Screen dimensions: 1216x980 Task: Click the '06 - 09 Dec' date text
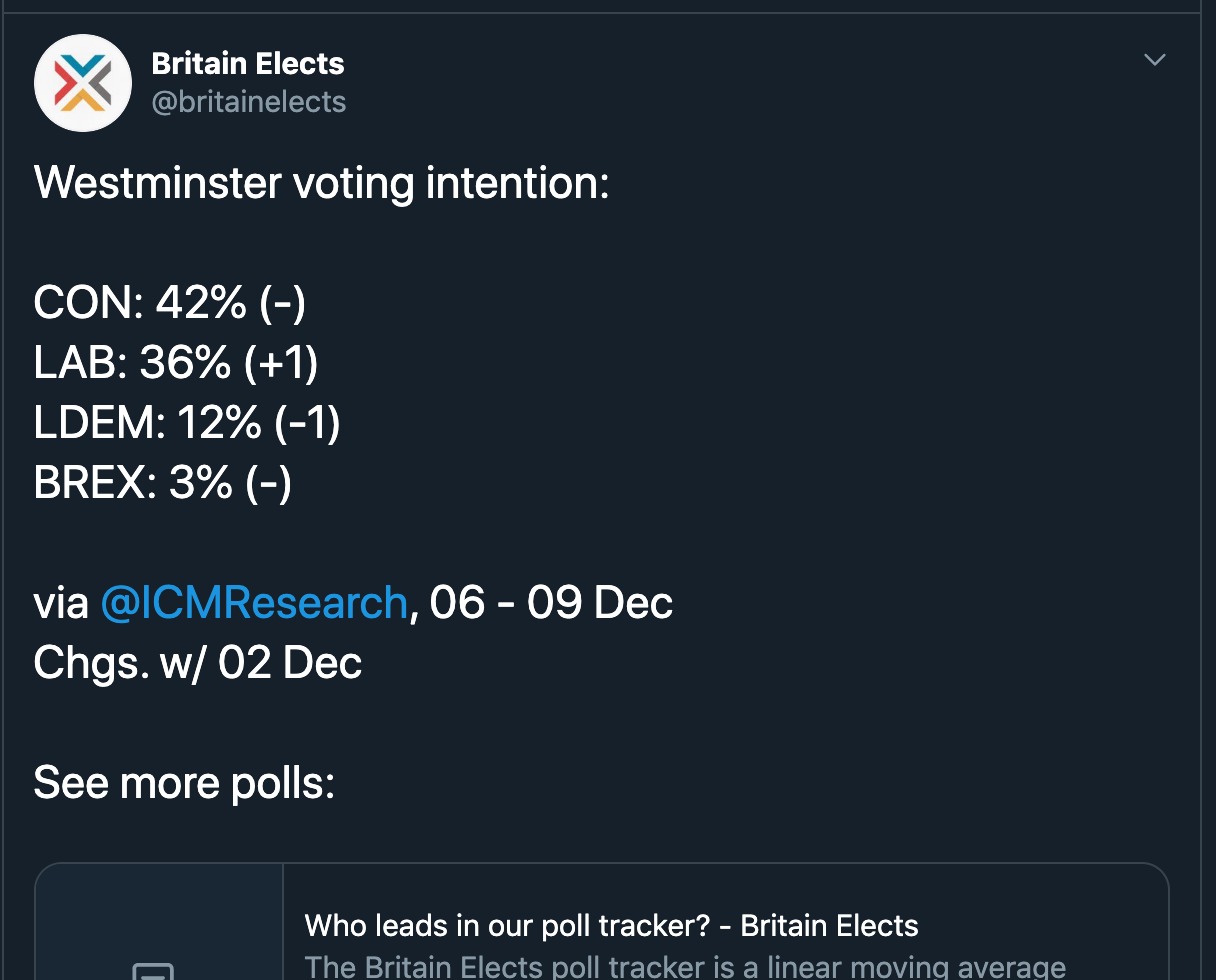tap(551, 603)
